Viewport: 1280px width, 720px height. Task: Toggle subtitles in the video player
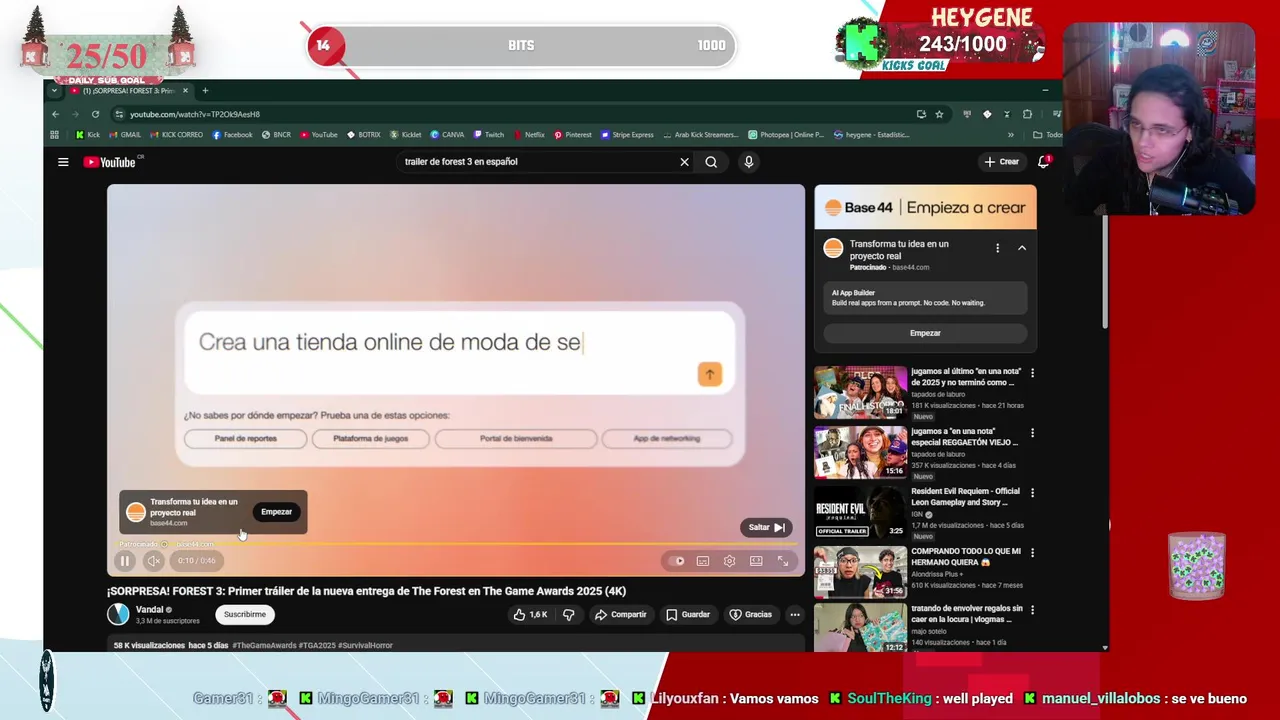(703, 561)
